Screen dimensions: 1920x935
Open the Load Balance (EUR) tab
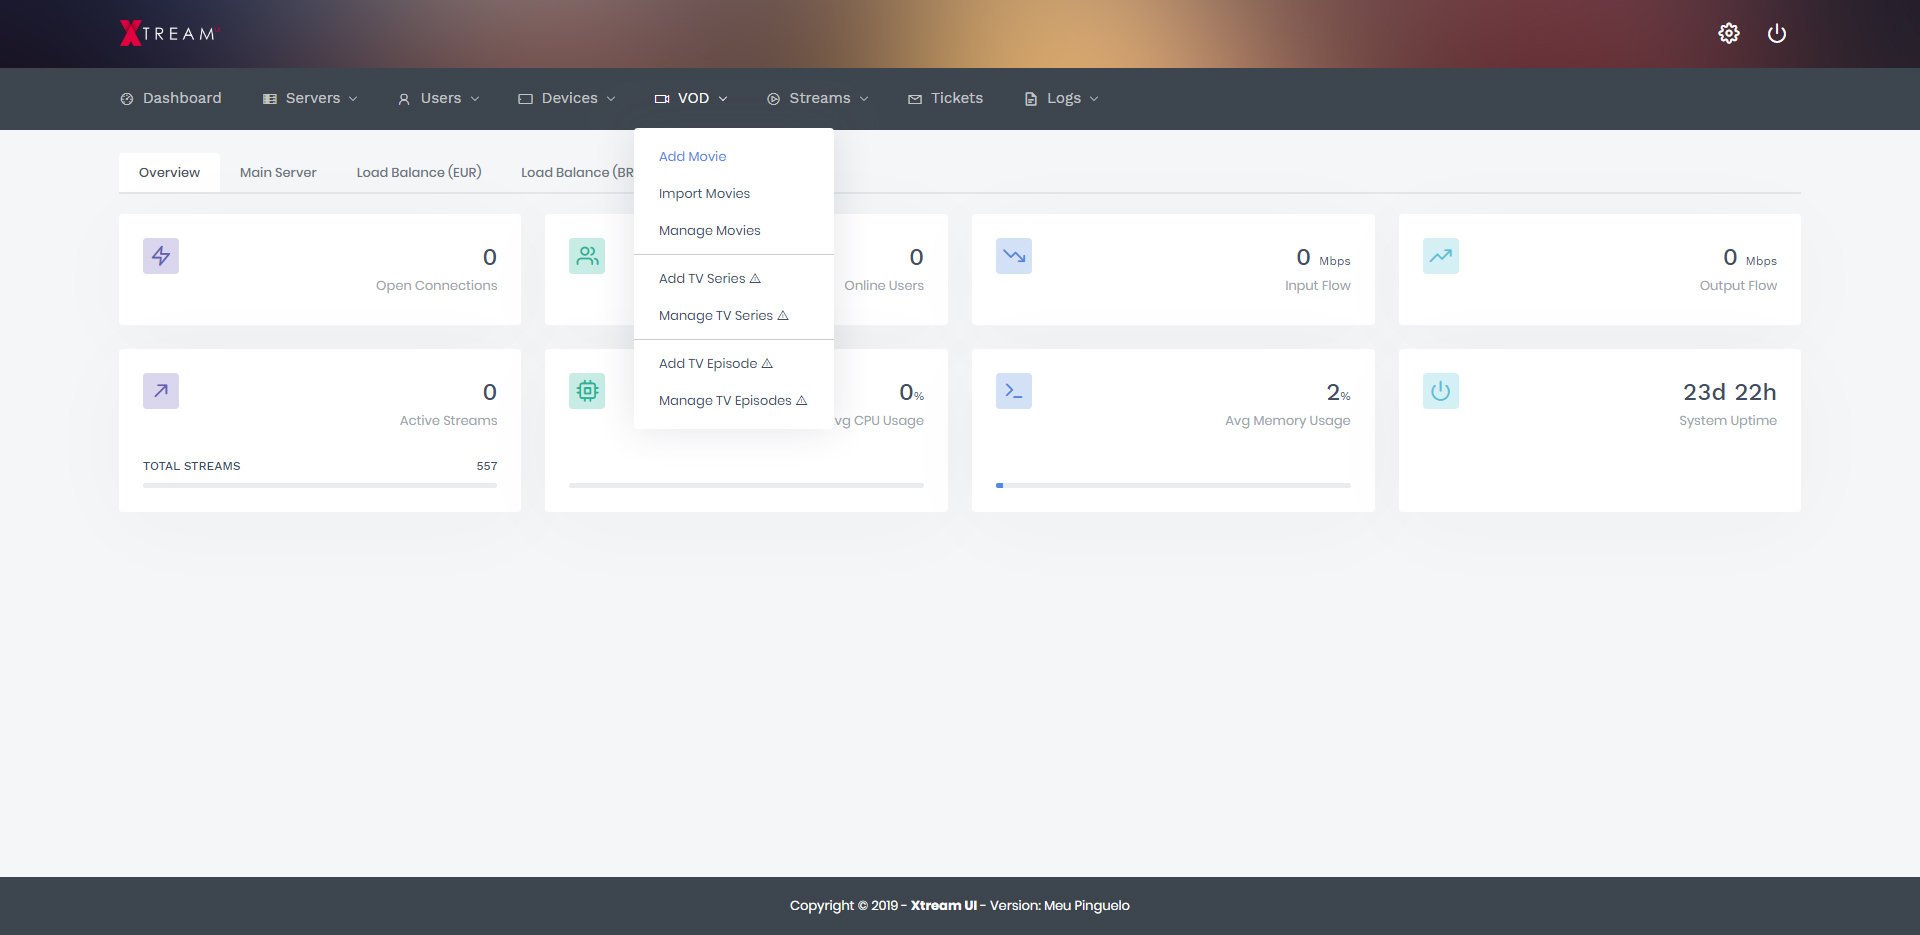click(419, 173)
